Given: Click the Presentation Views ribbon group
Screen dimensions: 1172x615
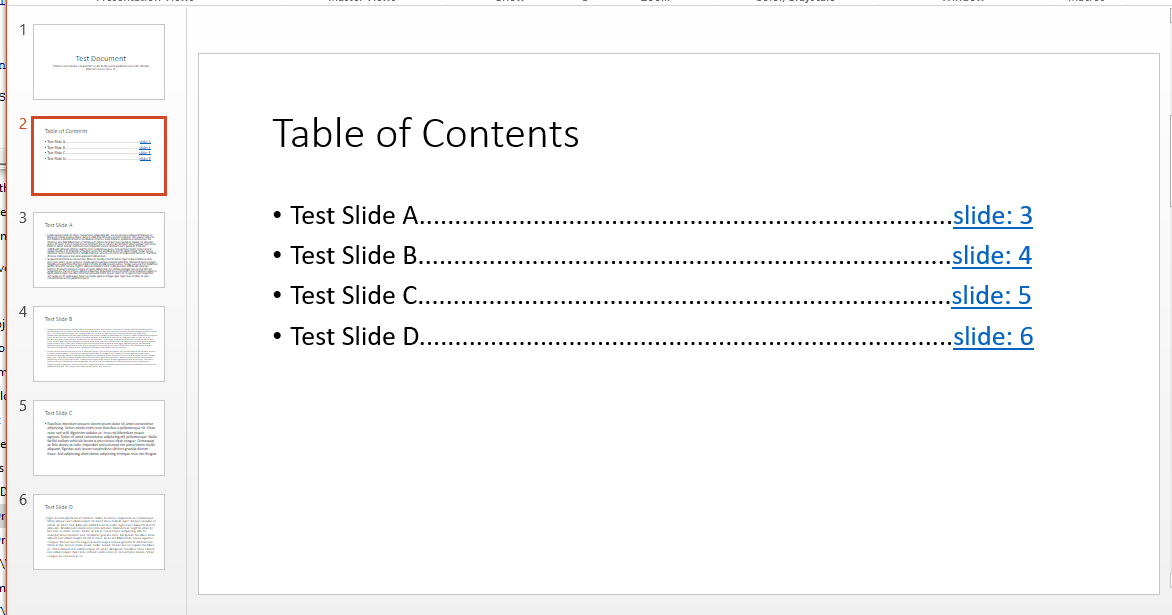Looking at the screenshot, I should coord(143,2).
